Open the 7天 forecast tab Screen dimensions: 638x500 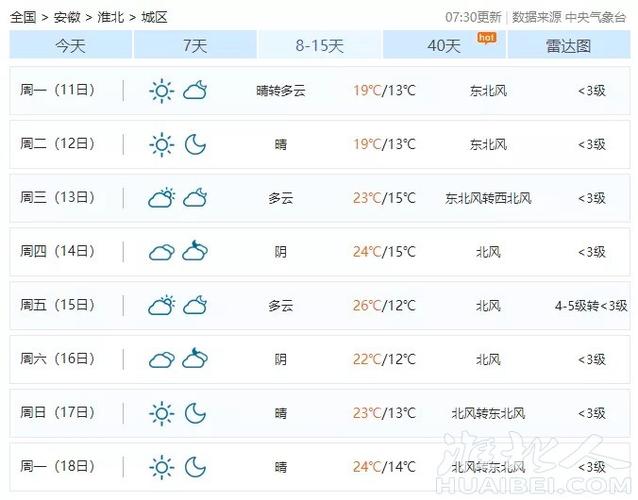(x=195, y=45)
